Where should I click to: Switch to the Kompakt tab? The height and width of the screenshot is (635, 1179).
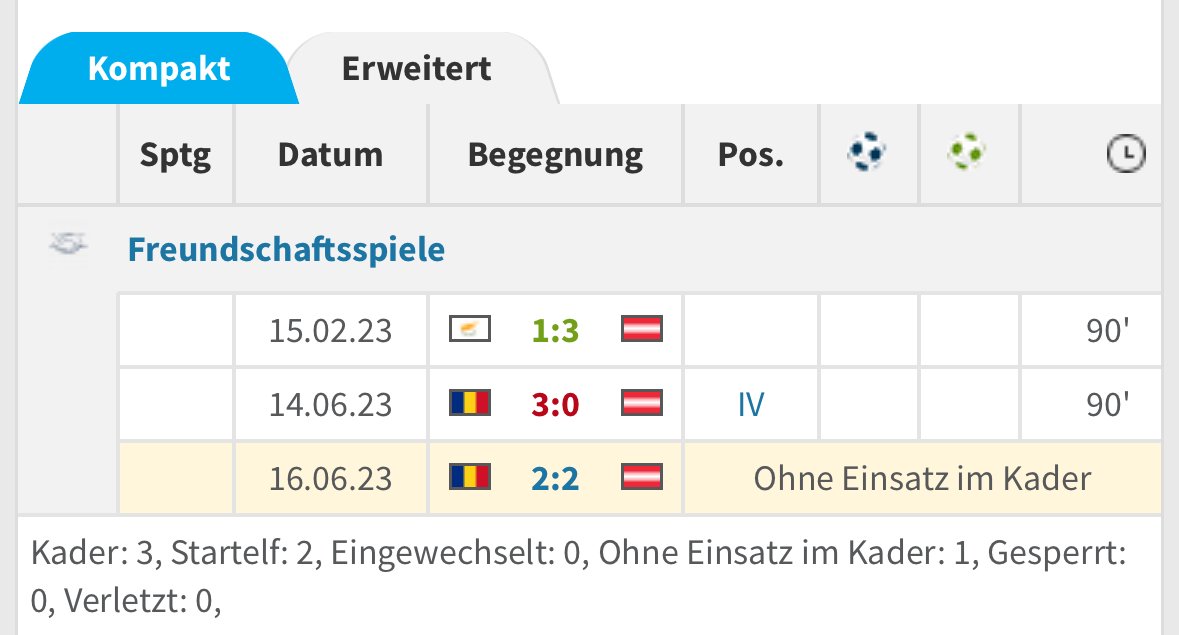click(x=158, y=69)
